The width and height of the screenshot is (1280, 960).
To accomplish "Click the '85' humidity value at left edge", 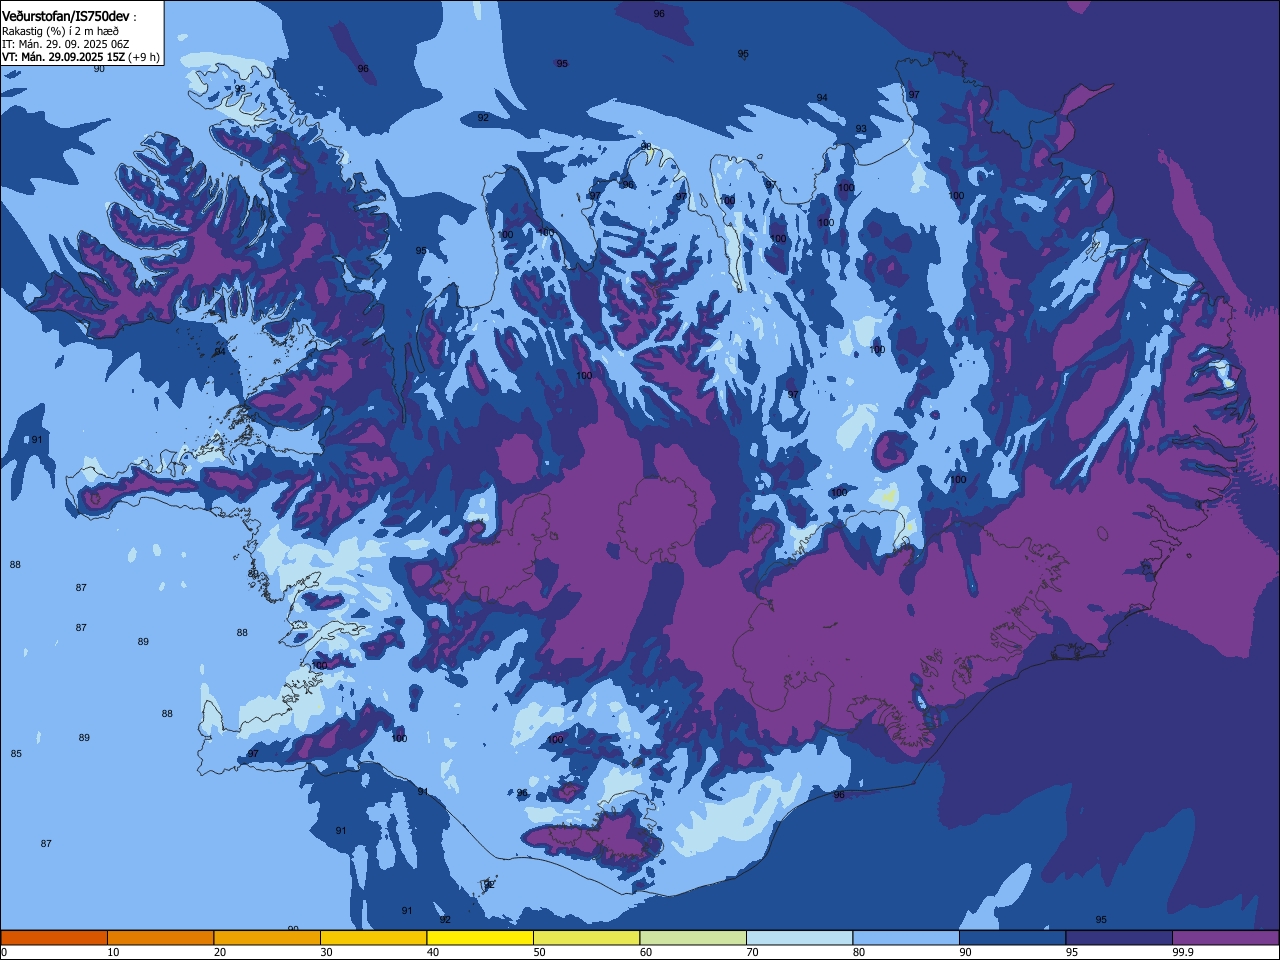I will [16, 754].
